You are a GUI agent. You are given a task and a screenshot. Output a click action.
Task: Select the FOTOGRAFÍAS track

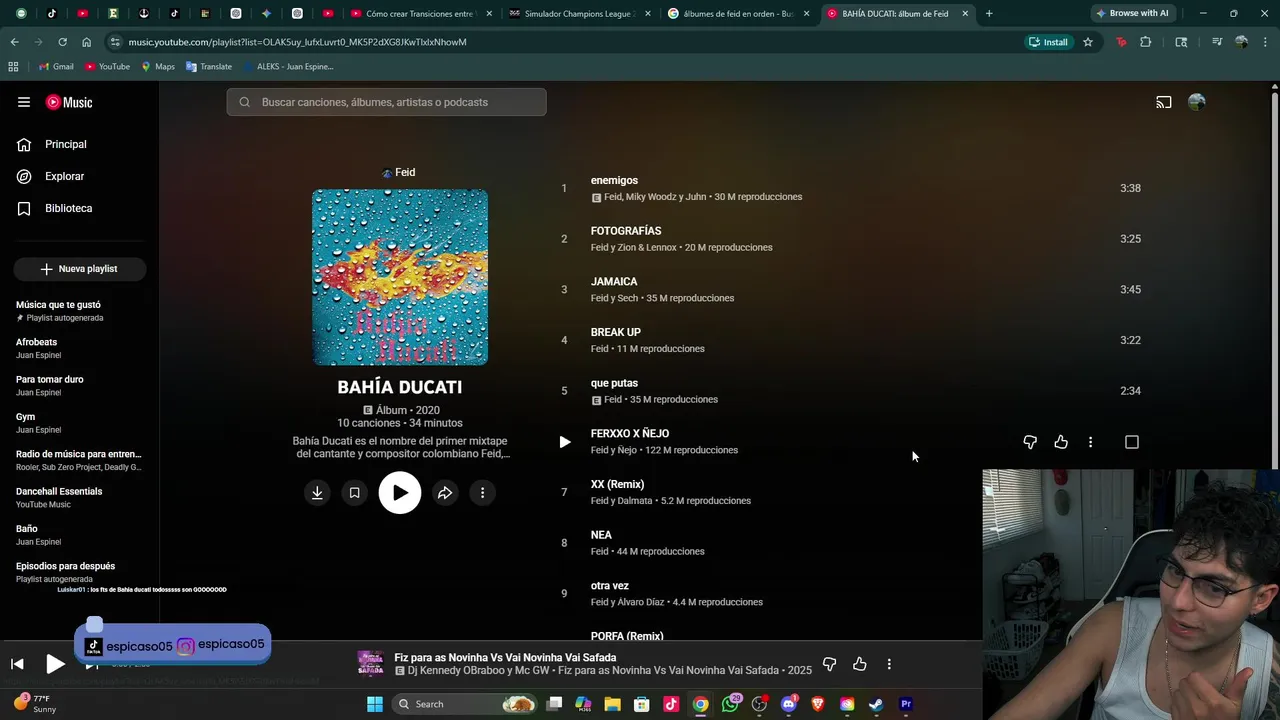pos(626,231)
